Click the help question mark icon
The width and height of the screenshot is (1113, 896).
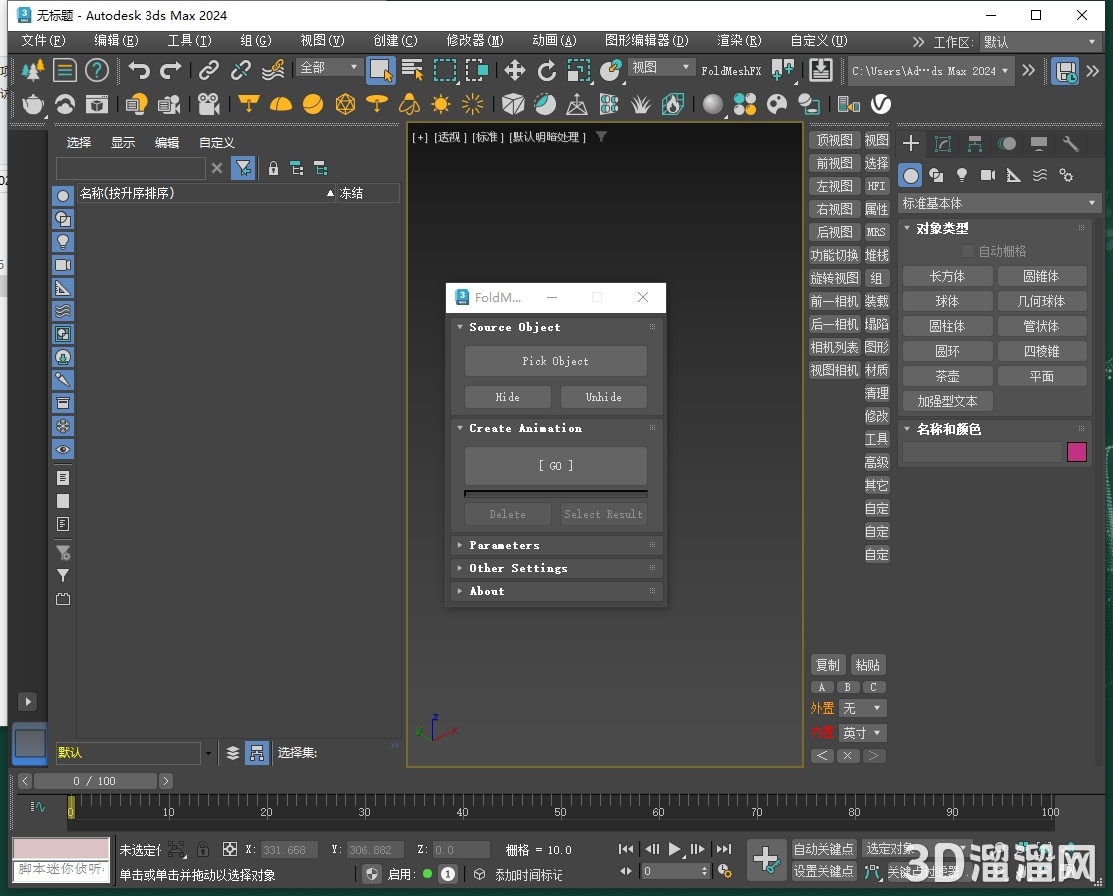pos(97,70)
